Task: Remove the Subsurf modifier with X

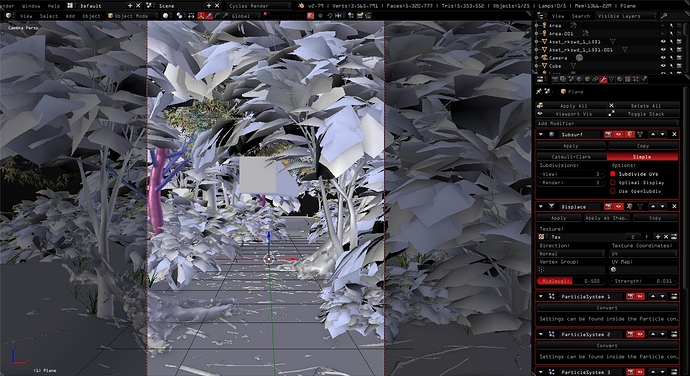Action: click(x=674, y=134)
